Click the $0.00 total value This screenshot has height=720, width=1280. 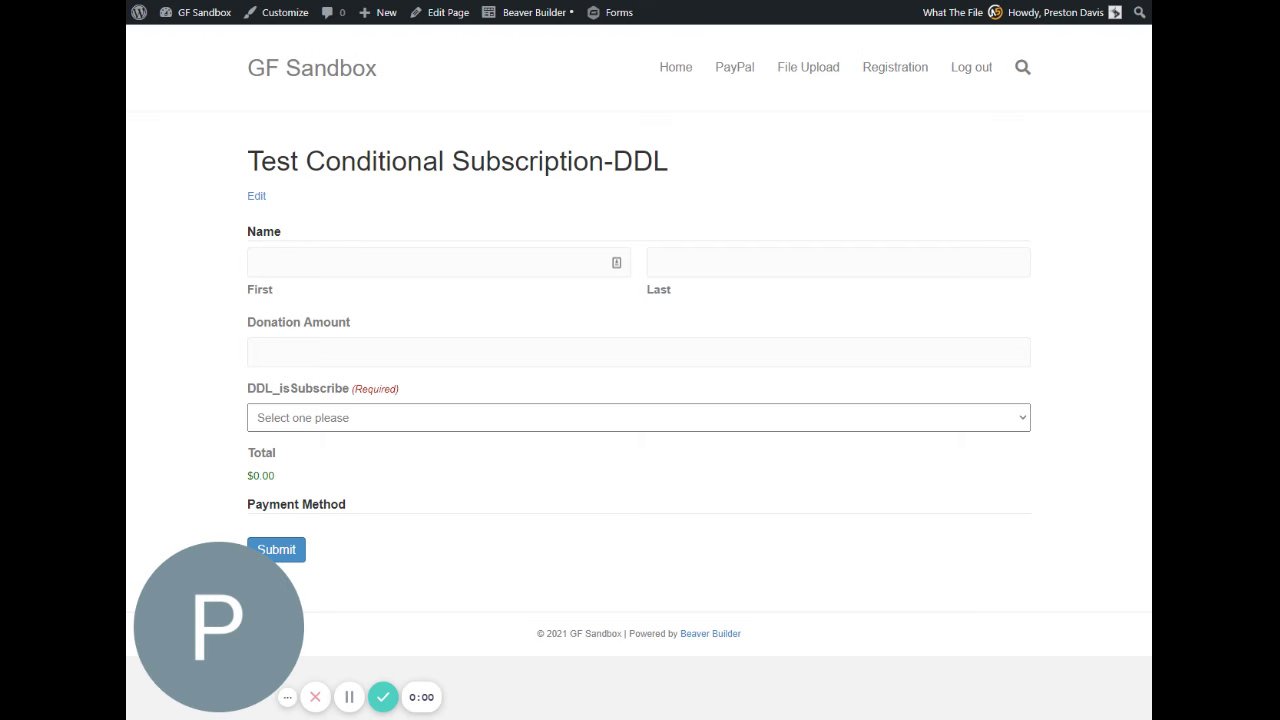(260, 476)
